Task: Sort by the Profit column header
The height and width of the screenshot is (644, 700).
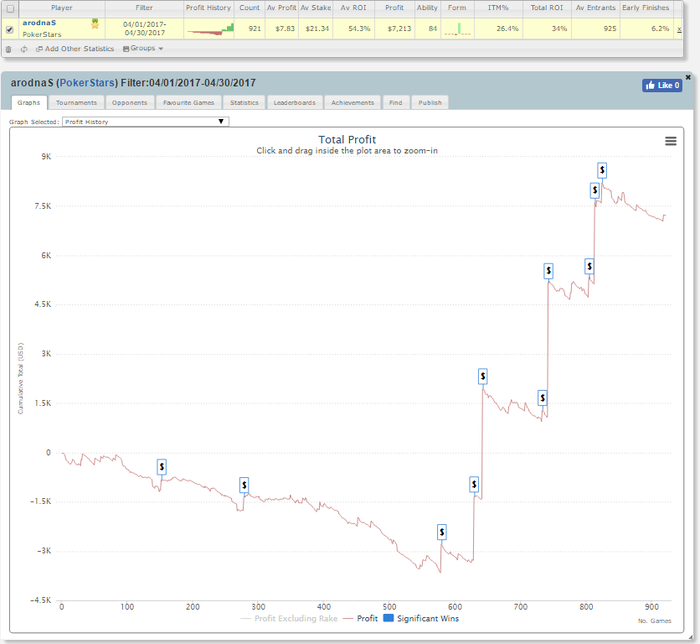Action: tap(394, 8)
